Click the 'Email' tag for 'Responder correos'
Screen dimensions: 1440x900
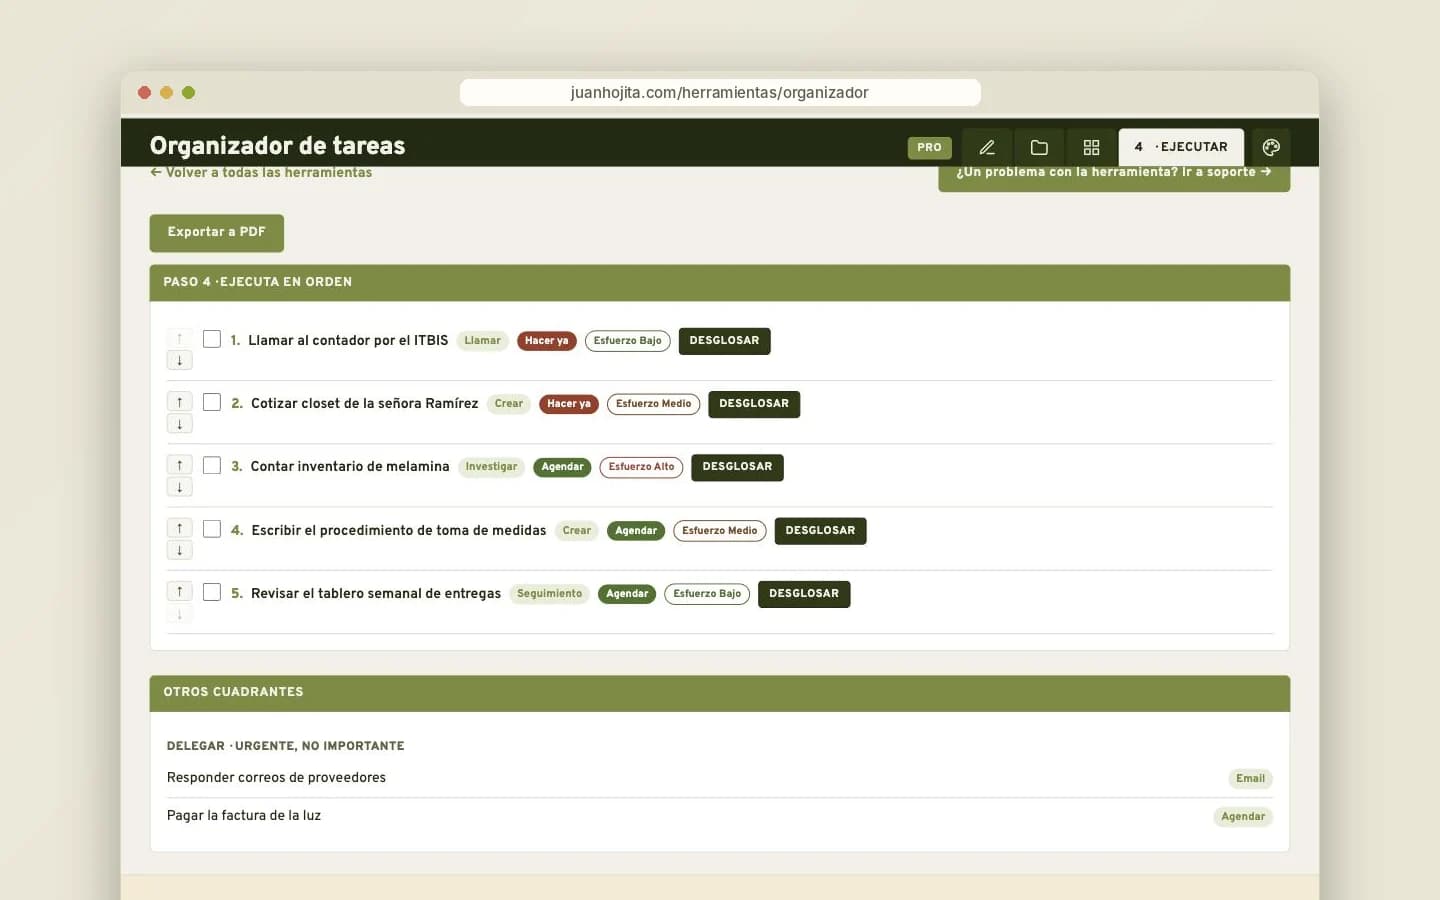coord(1250,779)
